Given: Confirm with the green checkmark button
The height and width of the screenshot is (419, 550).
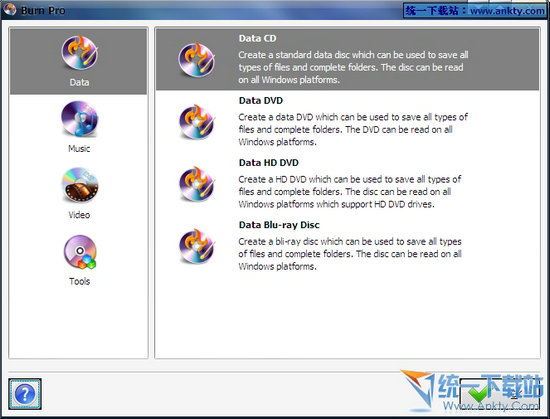Looking at the screenshot, I should 499,394.
